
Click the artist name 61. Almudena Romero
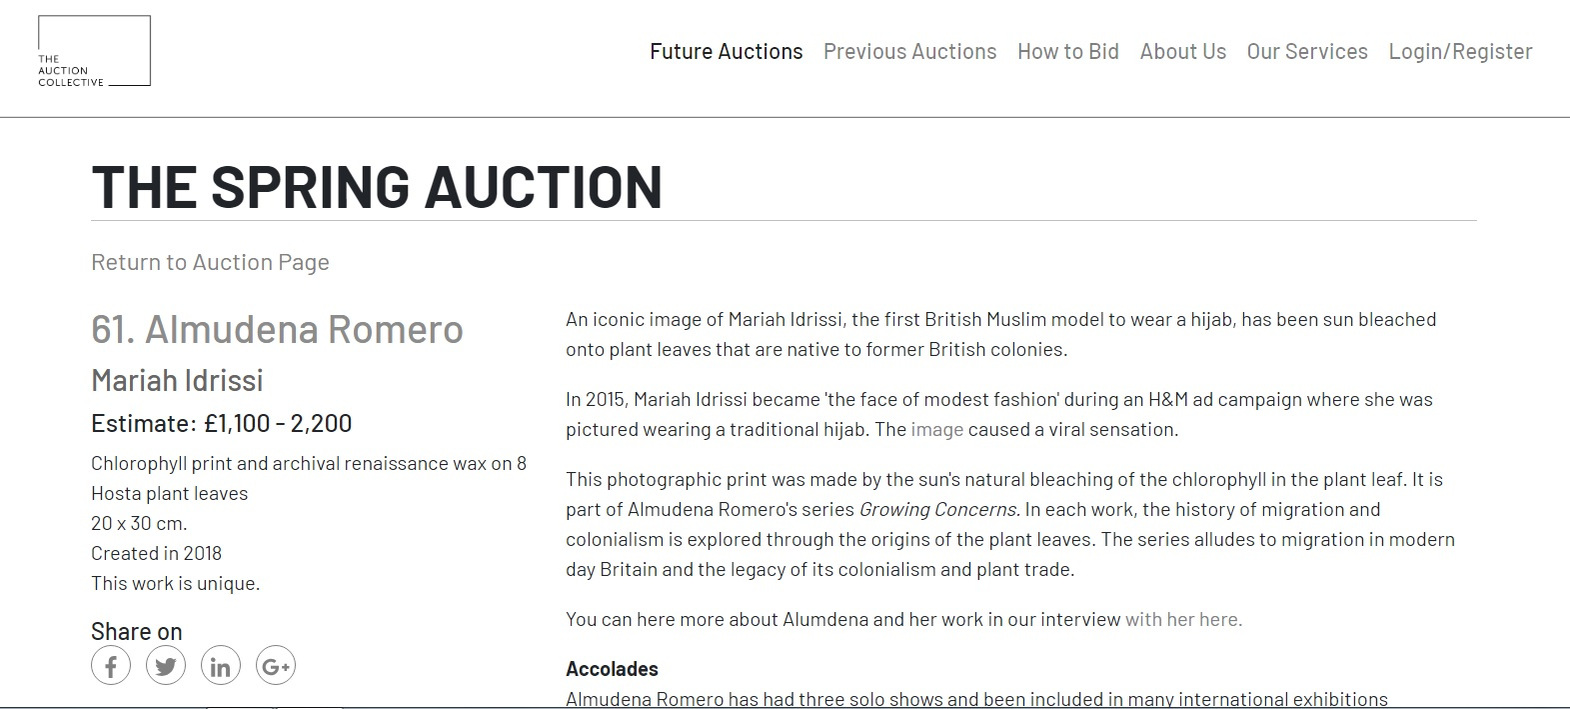(x=277, y=329)
